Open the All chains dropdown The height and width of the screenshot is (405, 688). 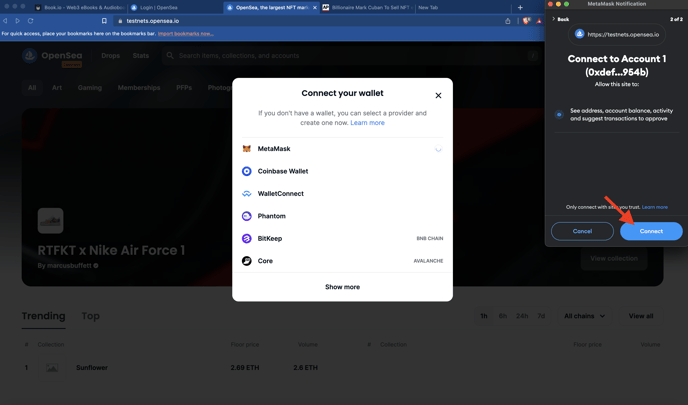(584, 316)
